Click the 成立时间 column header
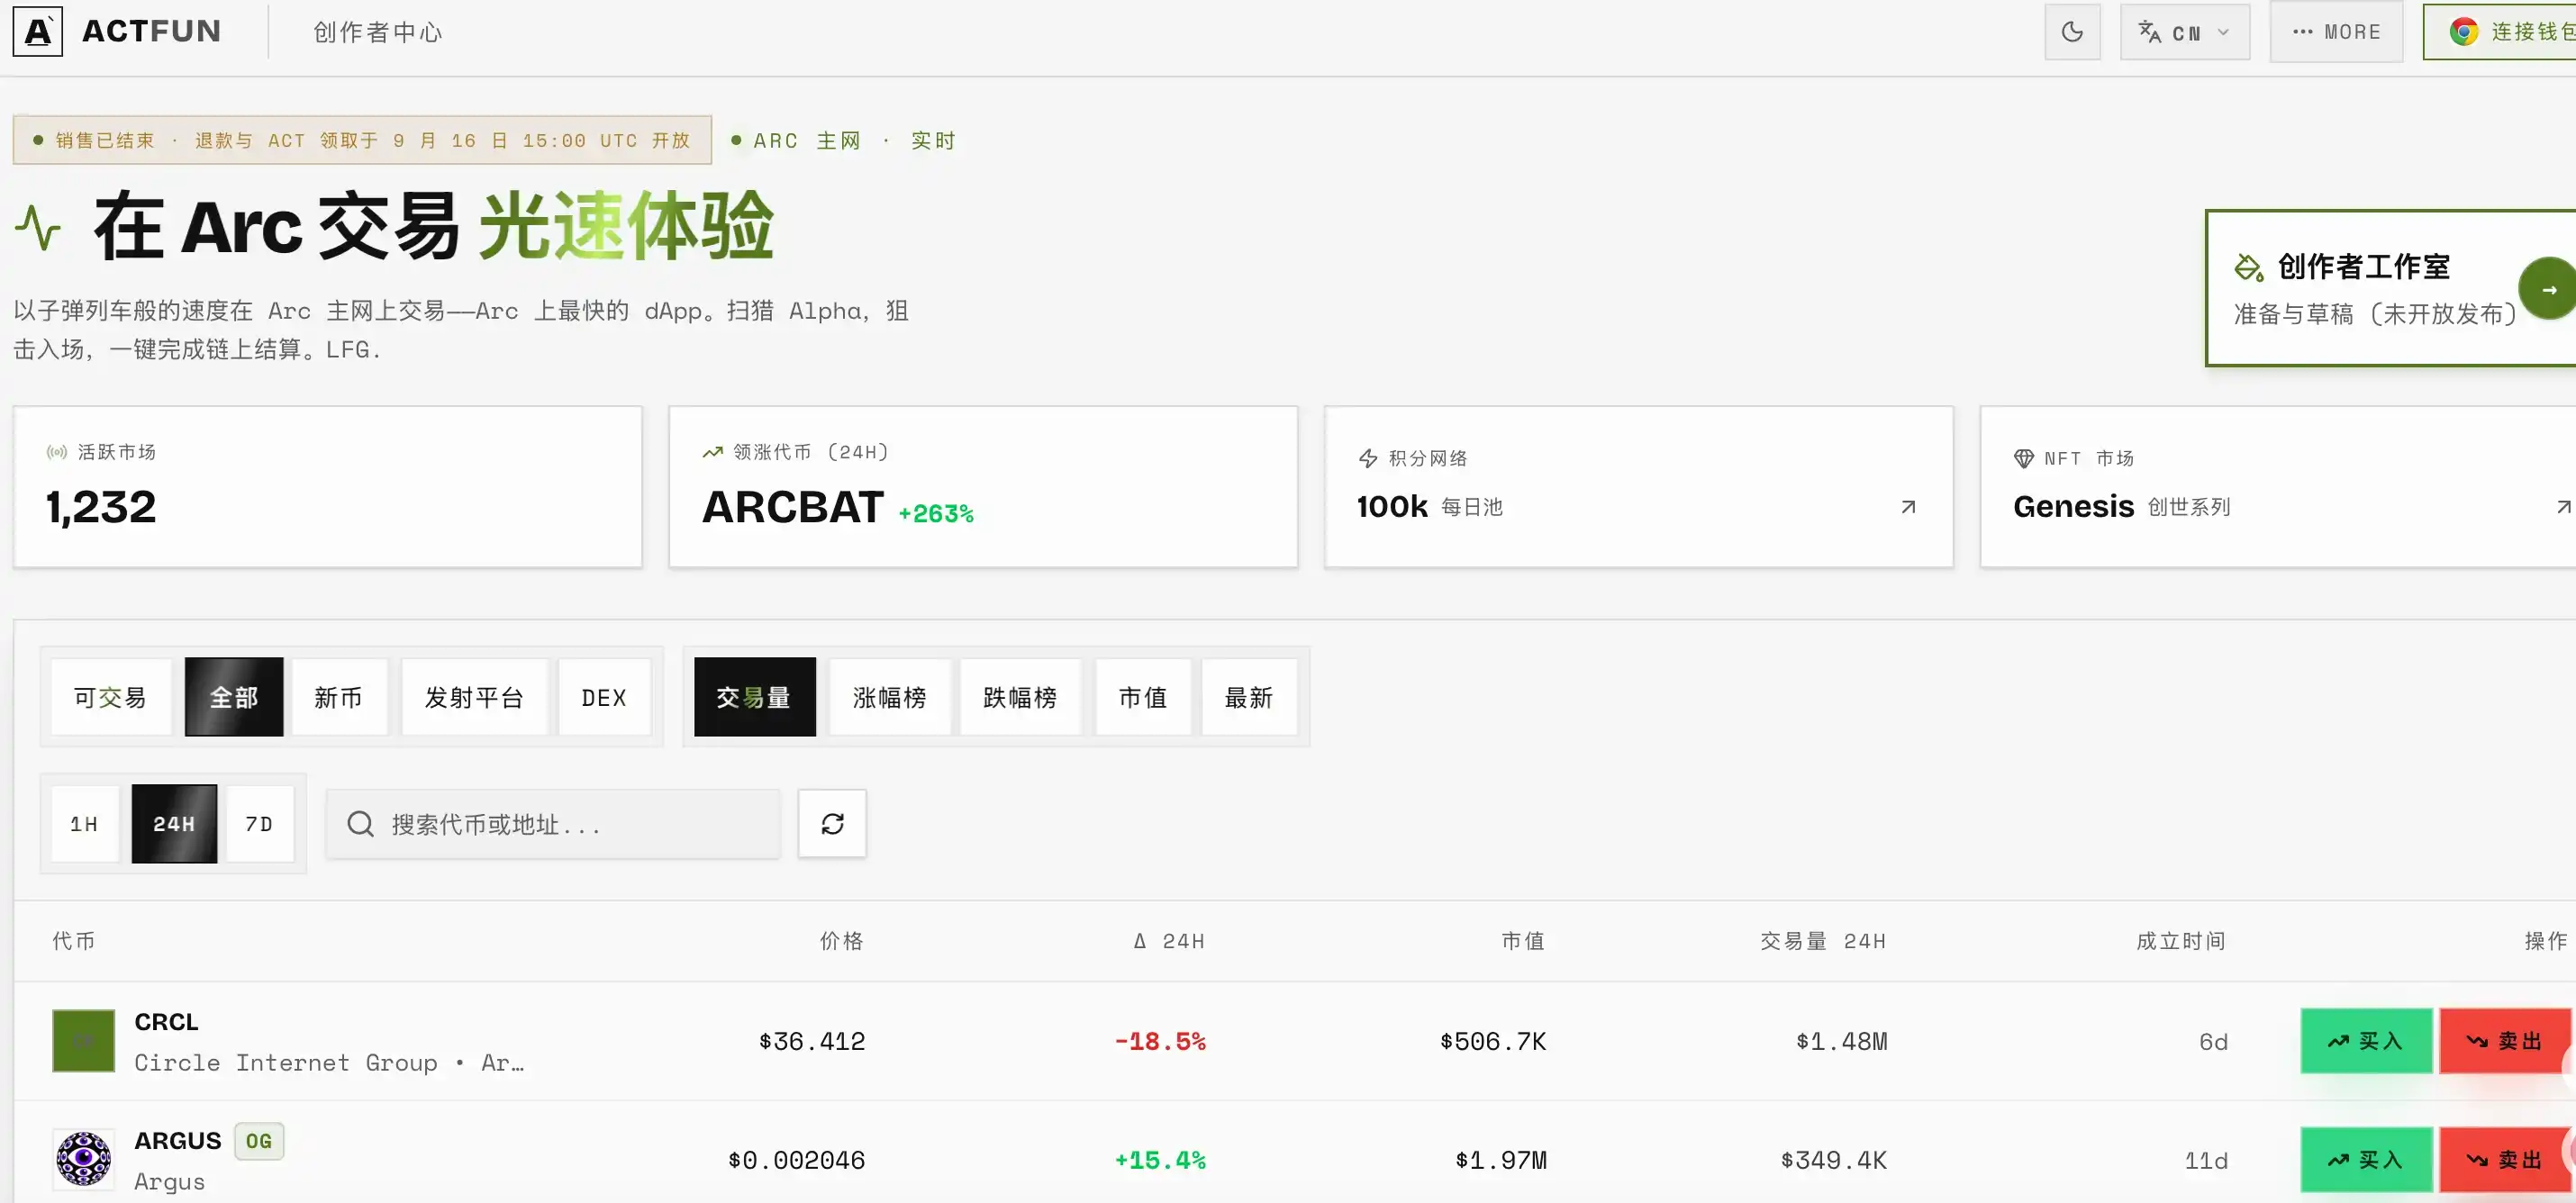The width and height of the screenshot is (2576, 1203). click(x=2181, y=941)
